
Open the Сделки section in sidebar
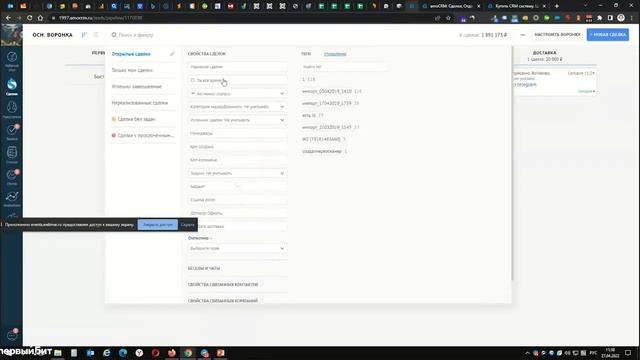click(11, 87)
